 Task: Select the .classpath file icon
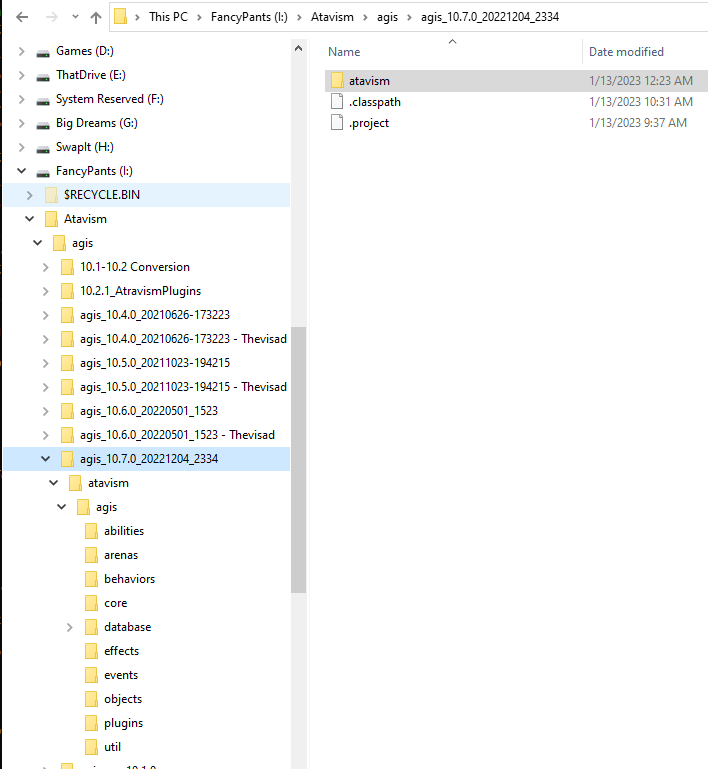pos(337,102)
